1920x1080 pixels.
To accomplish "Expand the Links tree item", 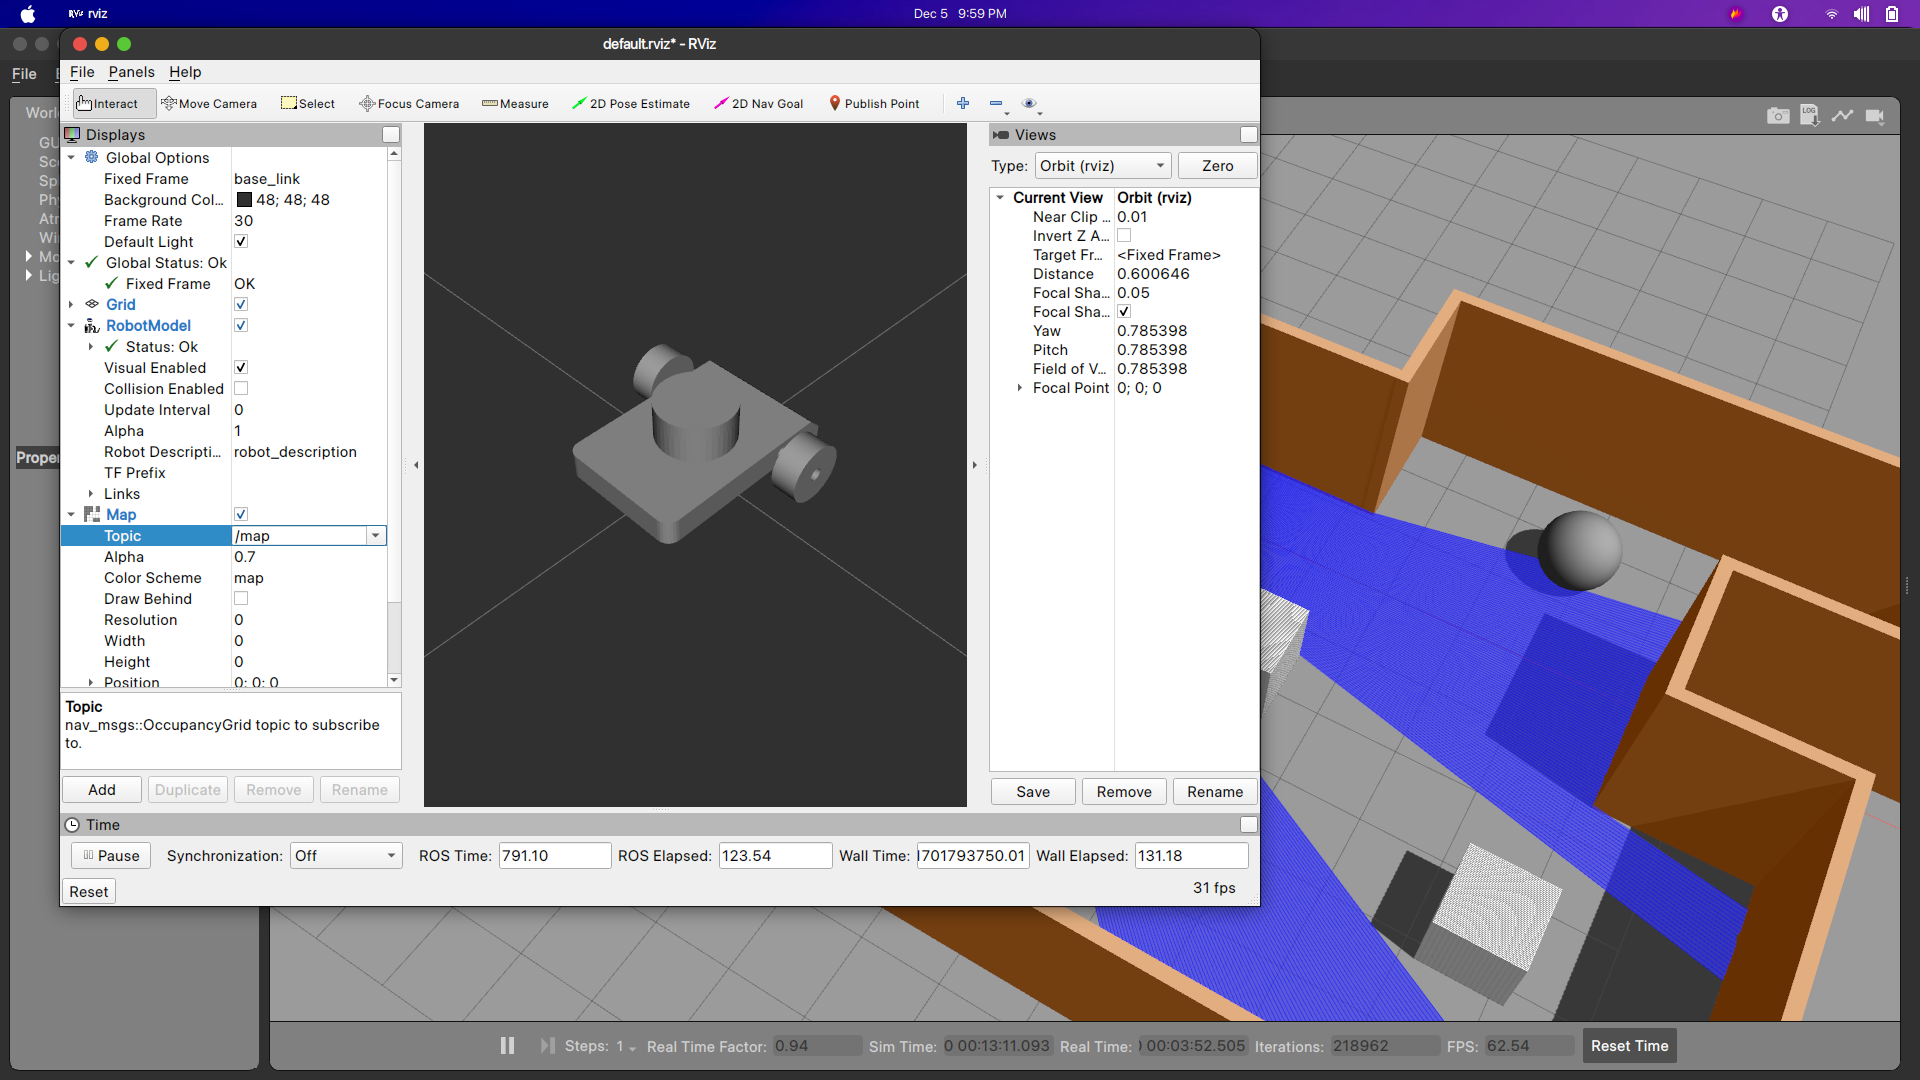I will coord(91,494).
